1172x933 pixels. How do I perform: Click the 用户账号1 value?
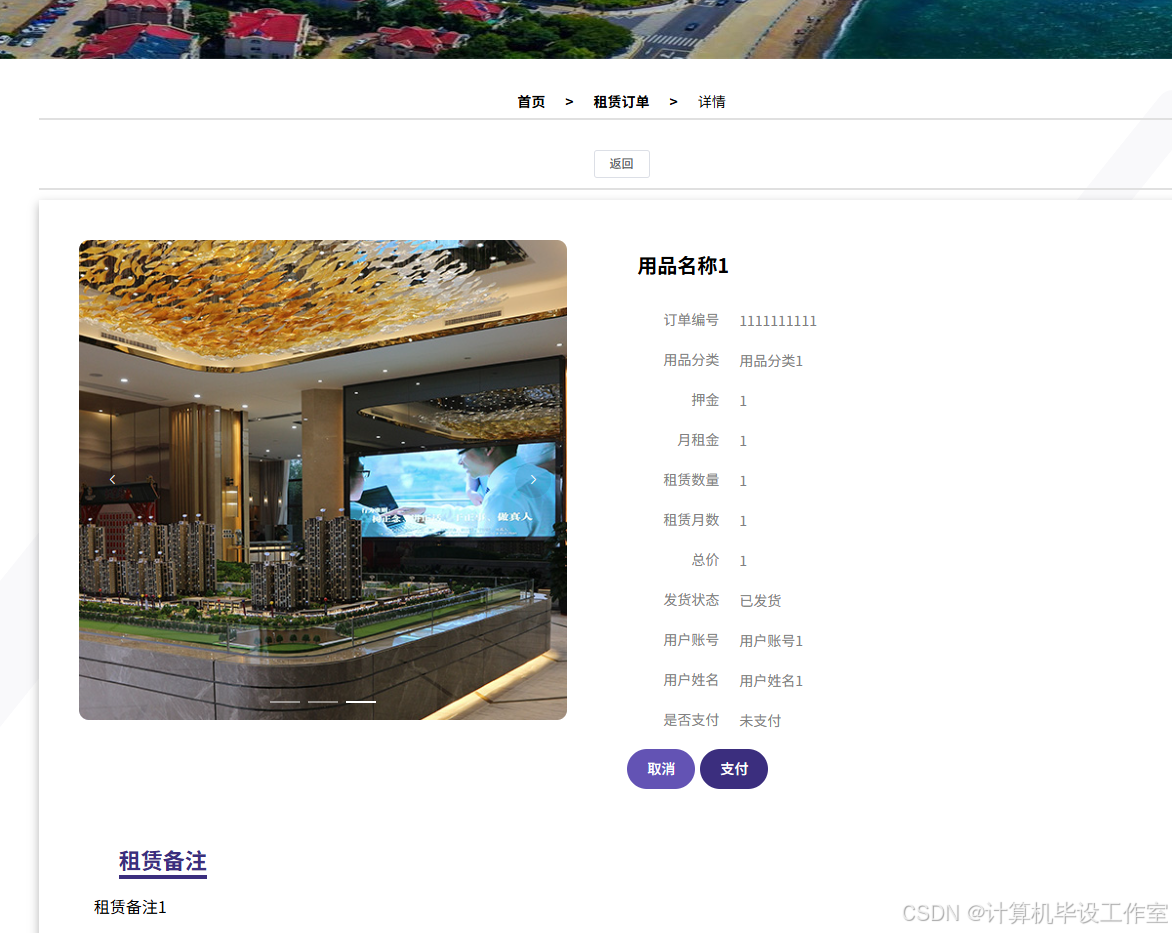[771, 641]
